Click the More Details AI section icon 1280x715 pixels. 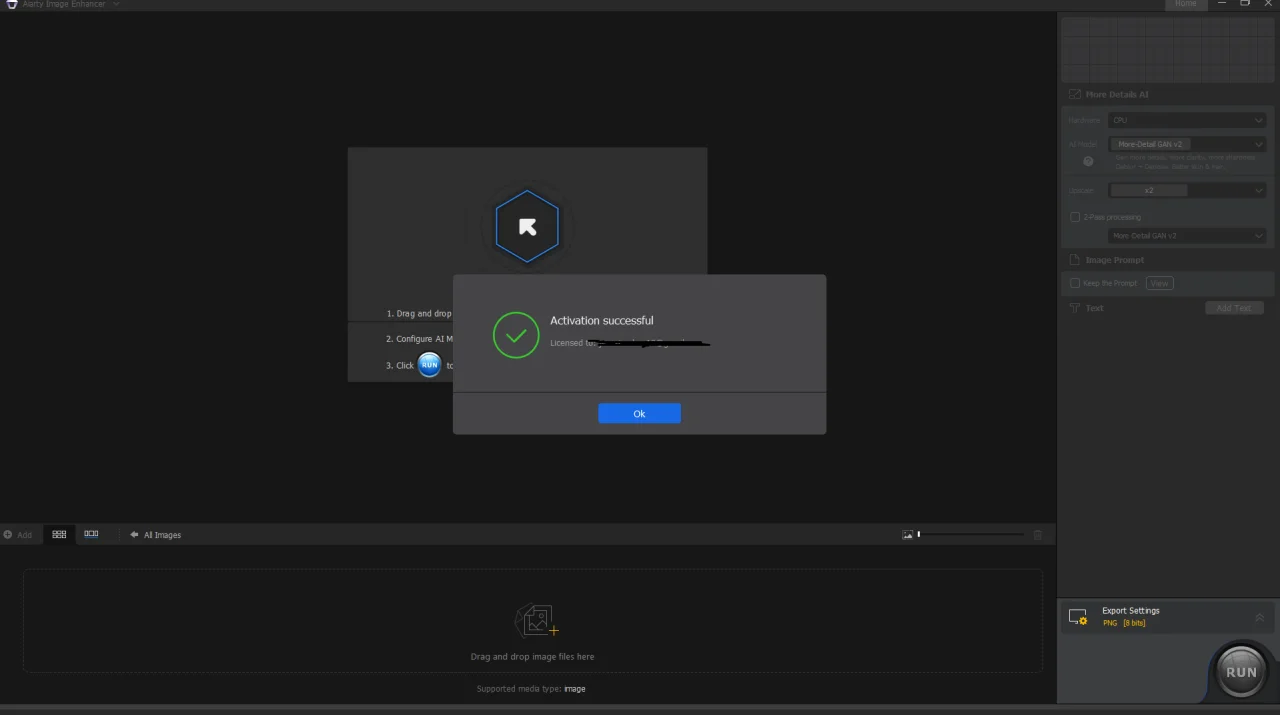tap(1075, 94)
